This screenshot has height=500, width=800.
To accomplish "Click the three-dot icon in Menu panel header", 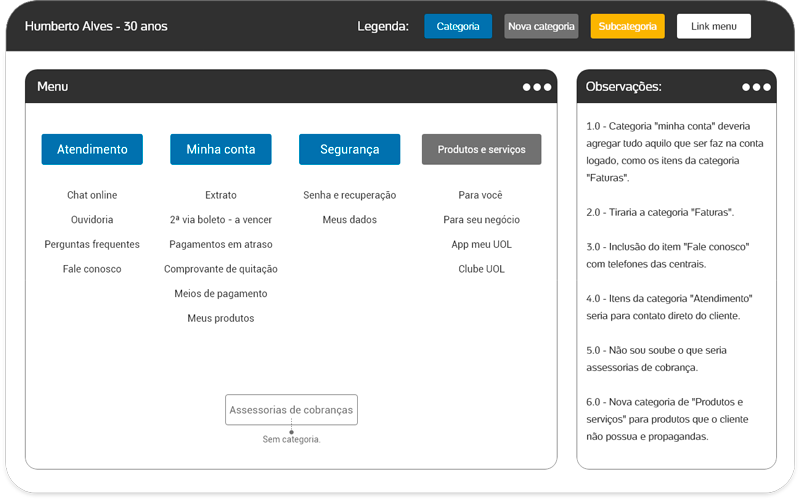I will 536,87.
